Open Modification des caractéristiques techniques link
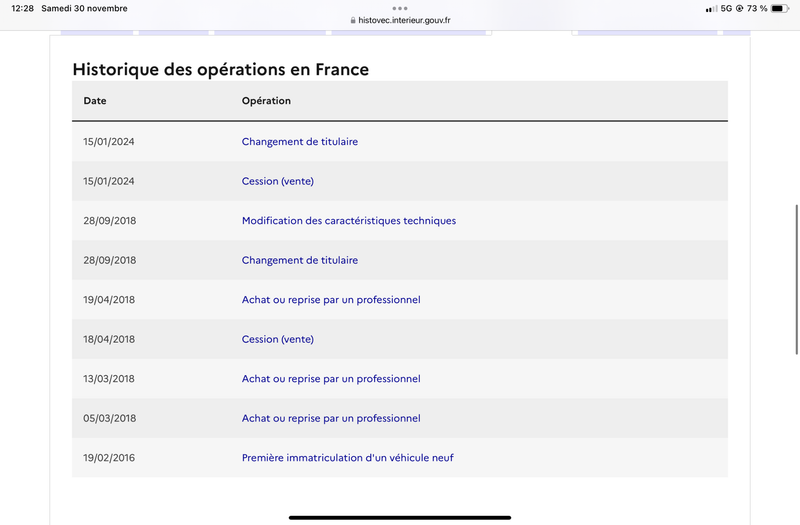 [349, 220]
